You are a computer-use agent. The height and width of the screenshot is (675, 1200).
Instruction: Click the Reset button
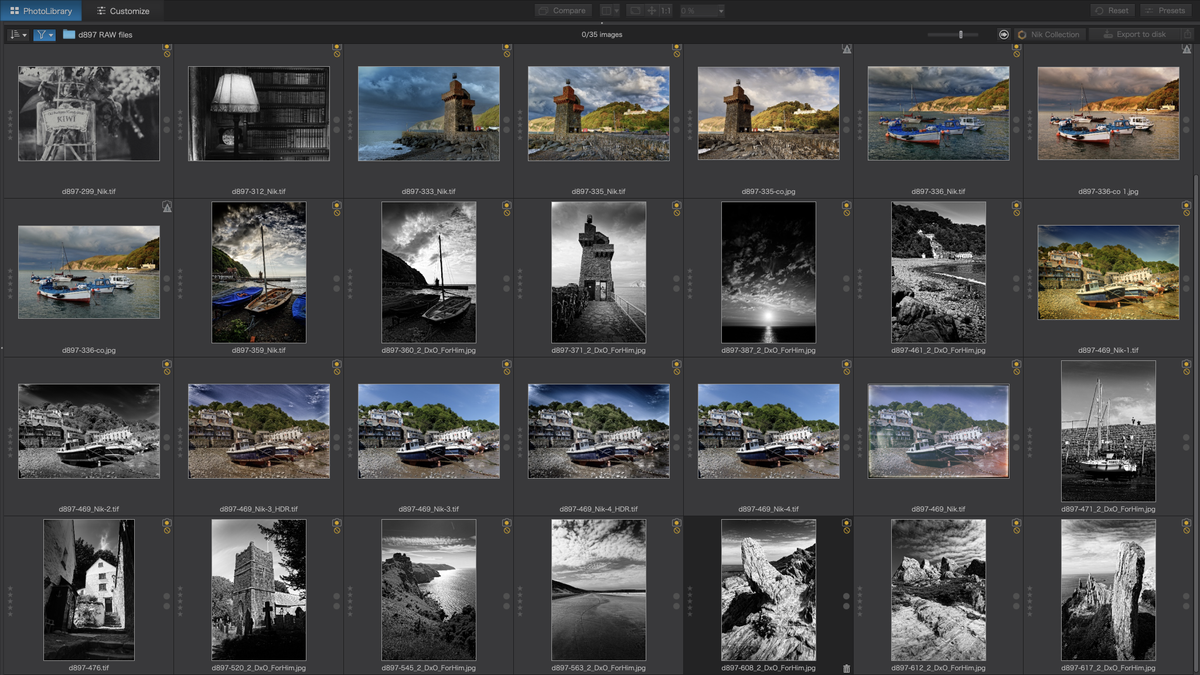[1112, 11]
